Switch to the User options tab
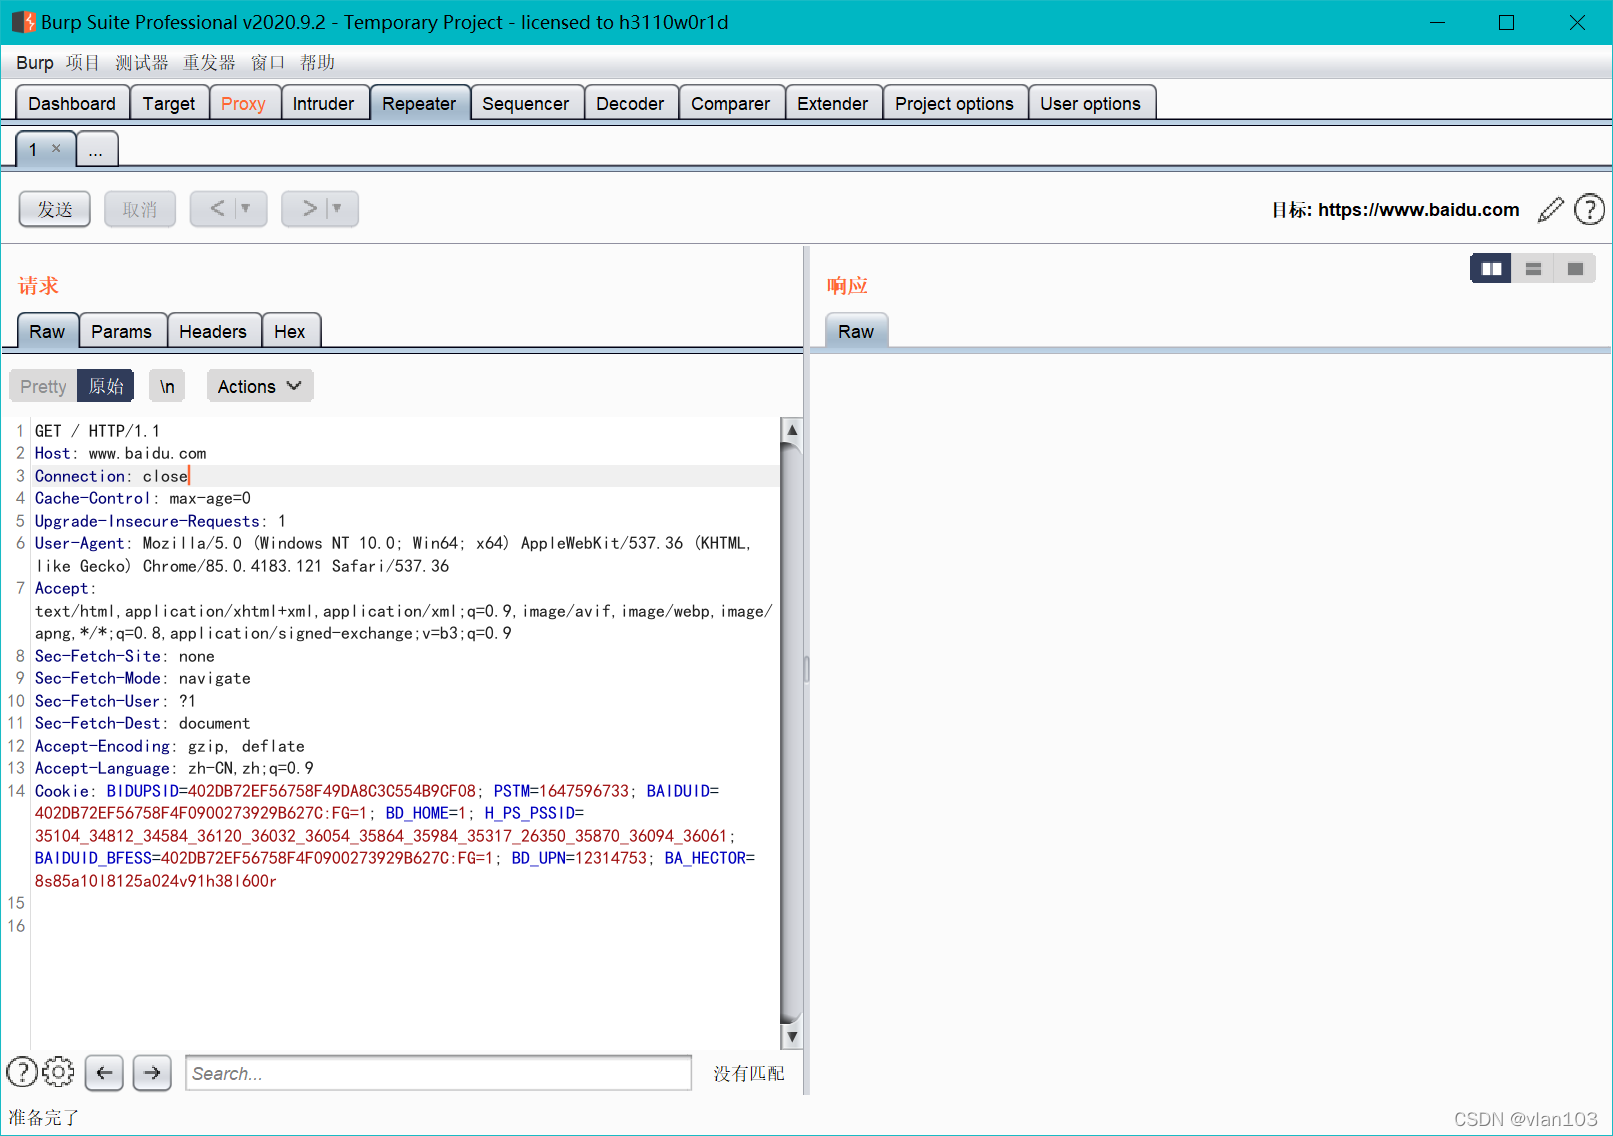The width and height of the screenshot is (1613, 1136). point(1090,103)
